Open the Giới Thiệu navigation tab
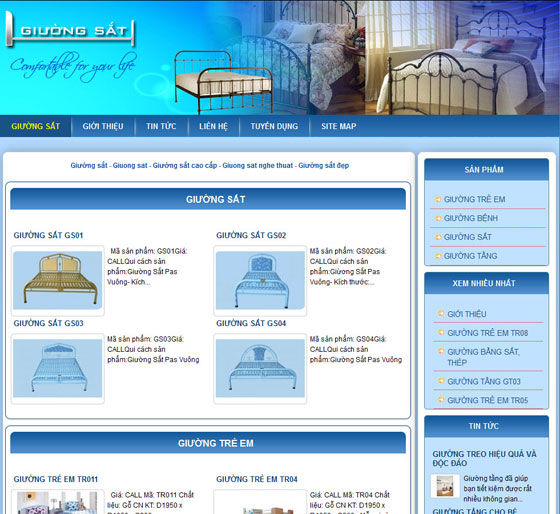Screen dimensions: 560x514 (103, 126)
